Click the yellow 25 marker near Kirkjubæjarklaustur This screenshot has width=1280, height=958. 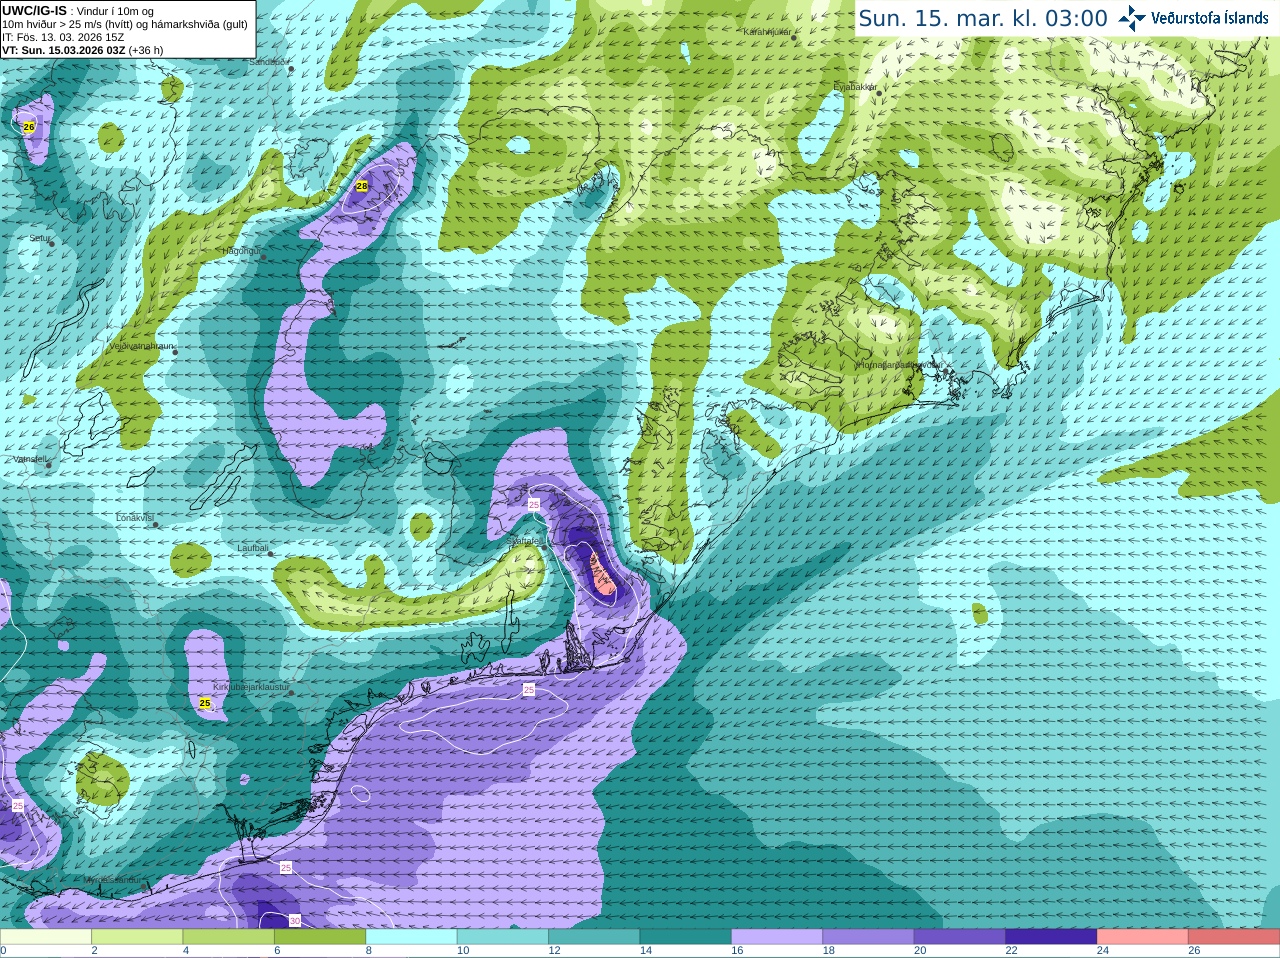(x=205, y=704)
